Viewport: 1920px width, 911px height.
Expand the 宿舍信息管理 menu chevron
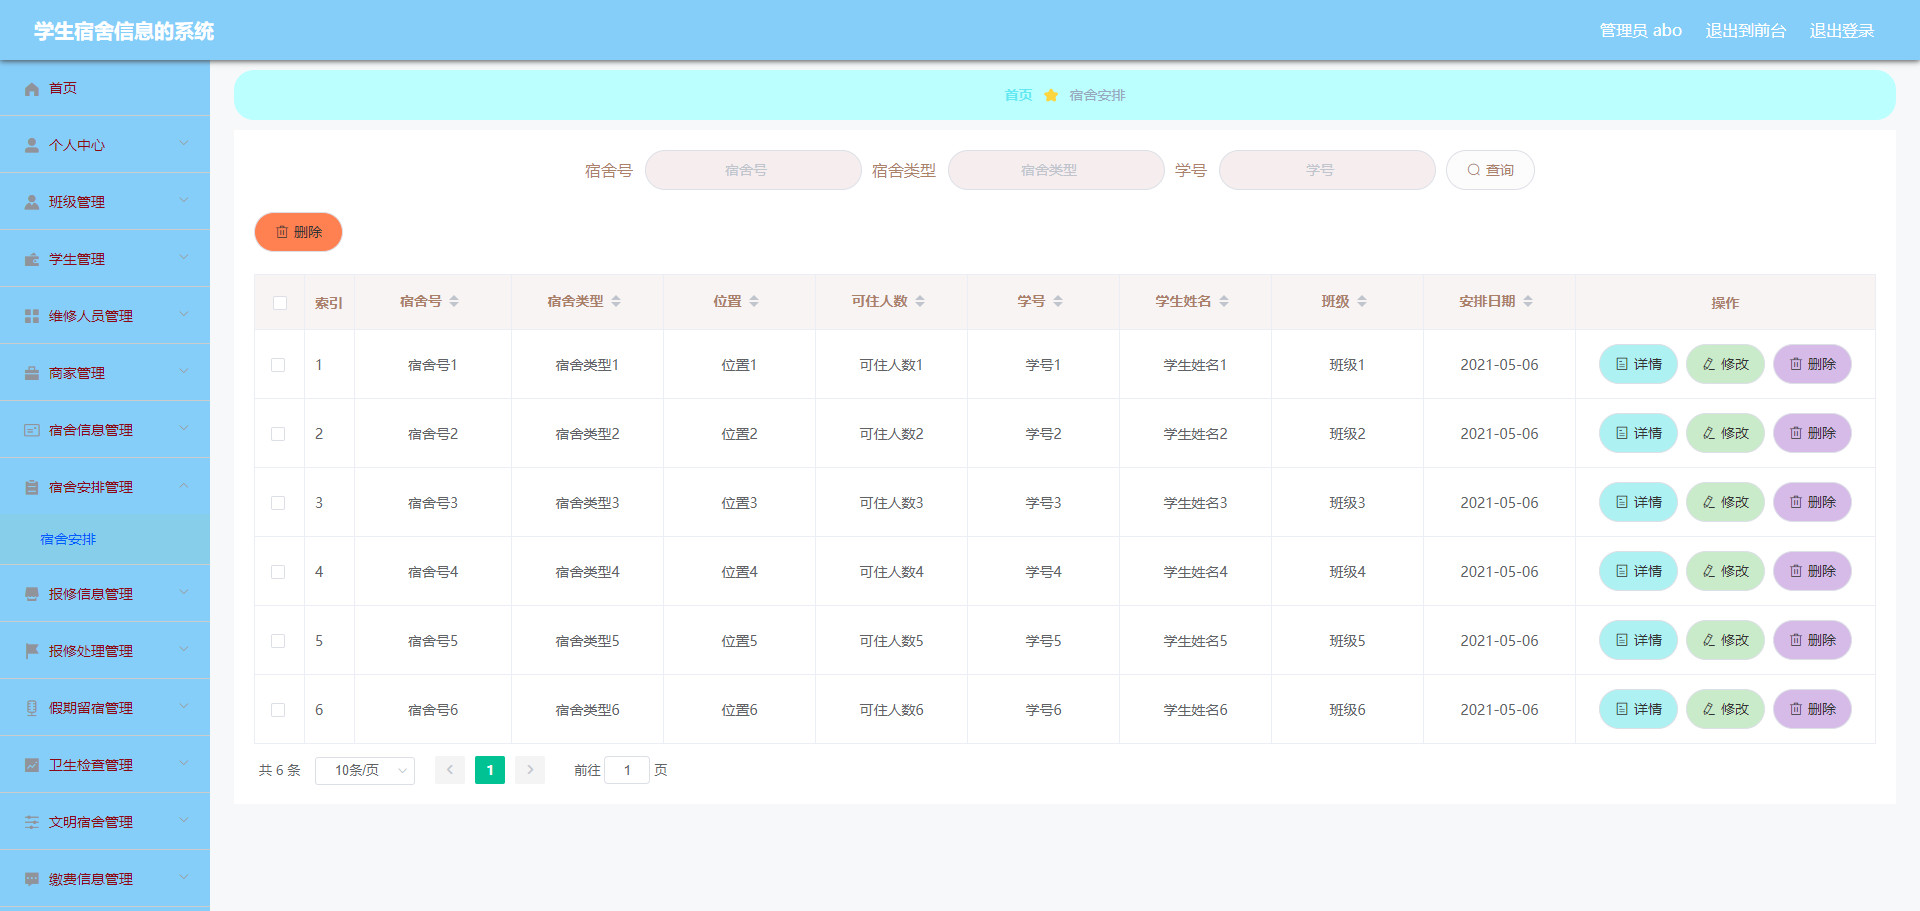pos(184,429)
